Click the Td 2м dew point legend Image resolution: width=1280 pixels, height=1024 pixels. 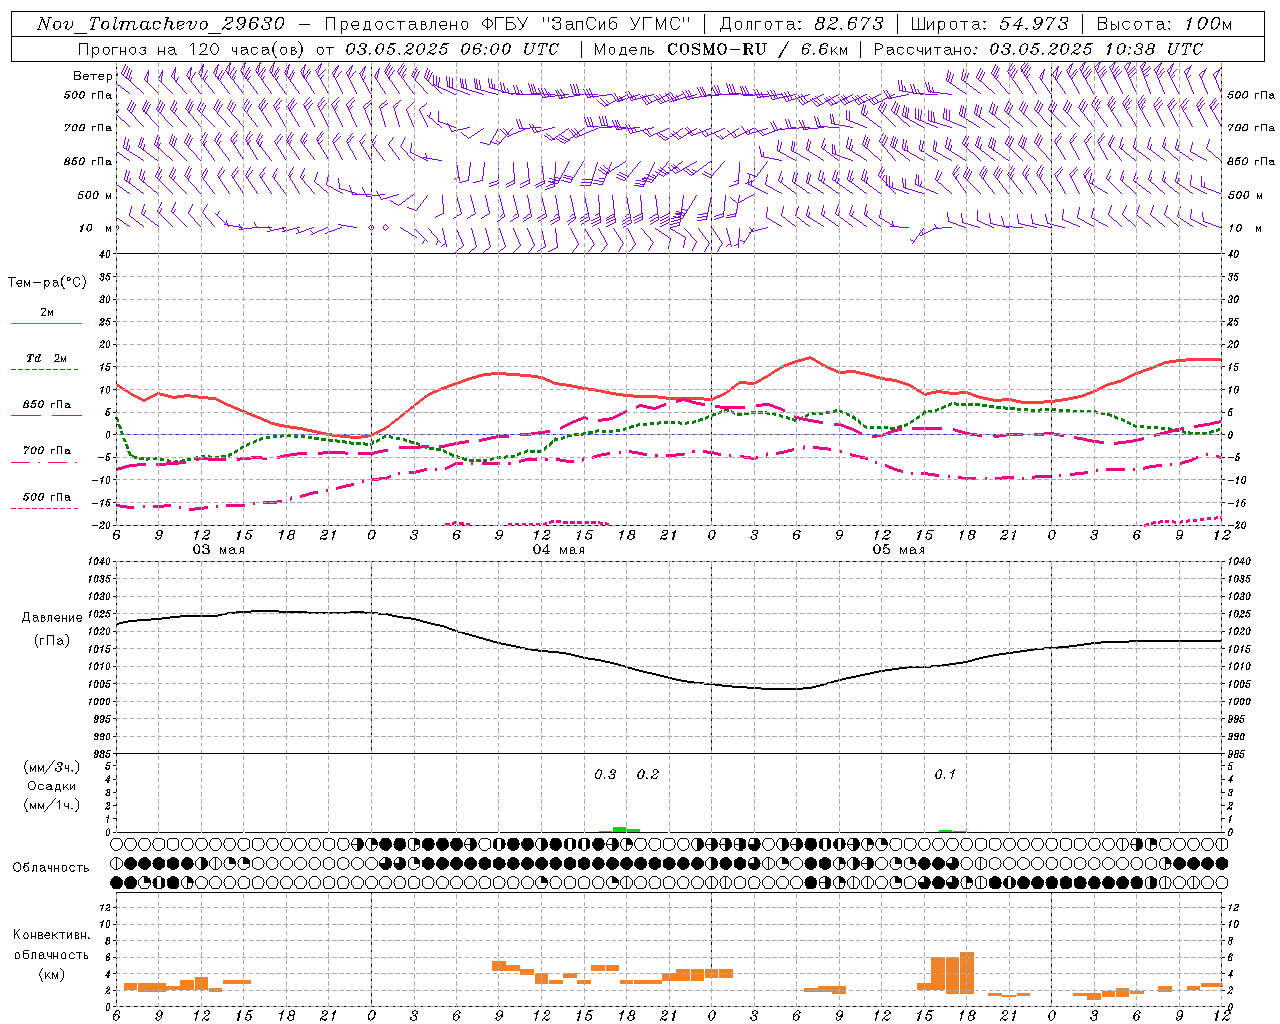click(47, 358)
